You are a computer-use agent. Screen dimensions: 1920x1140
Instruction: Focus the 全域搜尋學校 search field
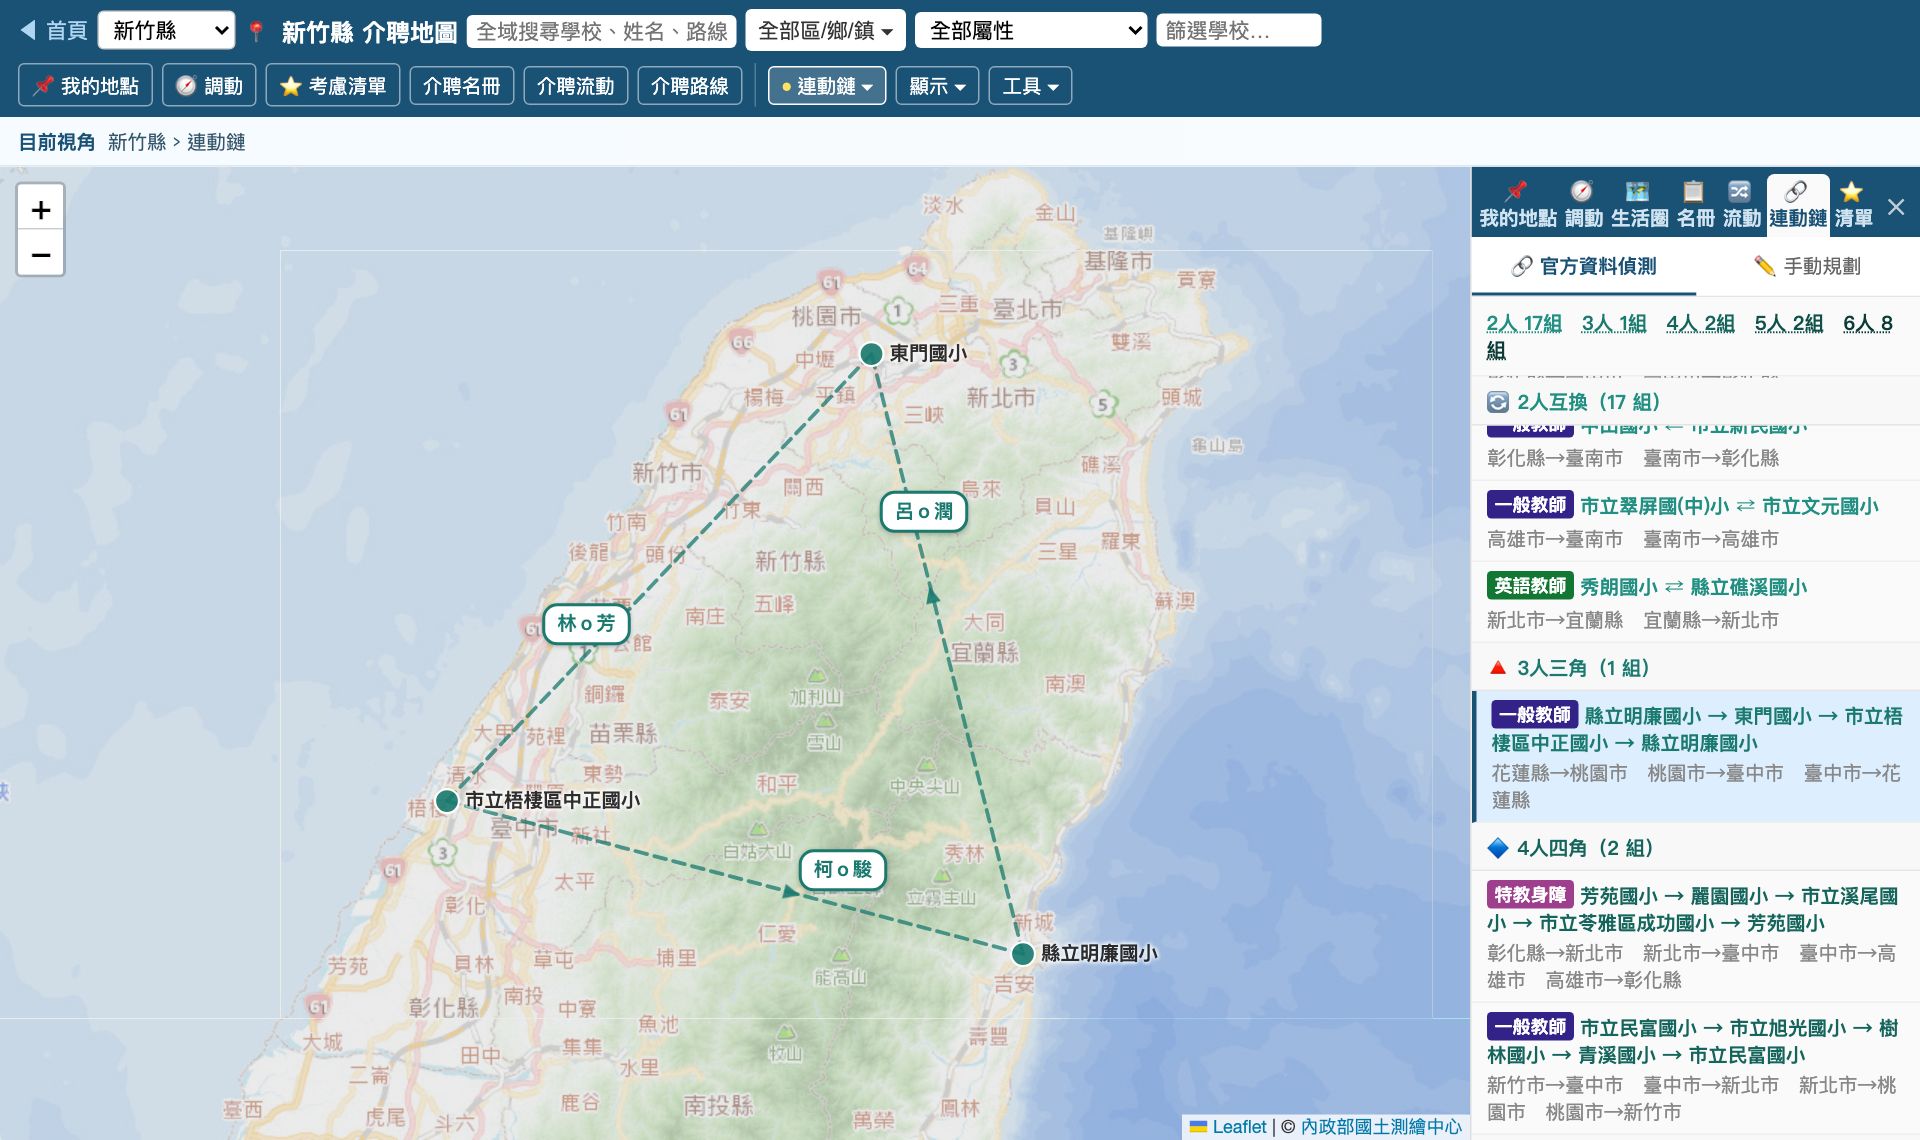pos(602,31)
